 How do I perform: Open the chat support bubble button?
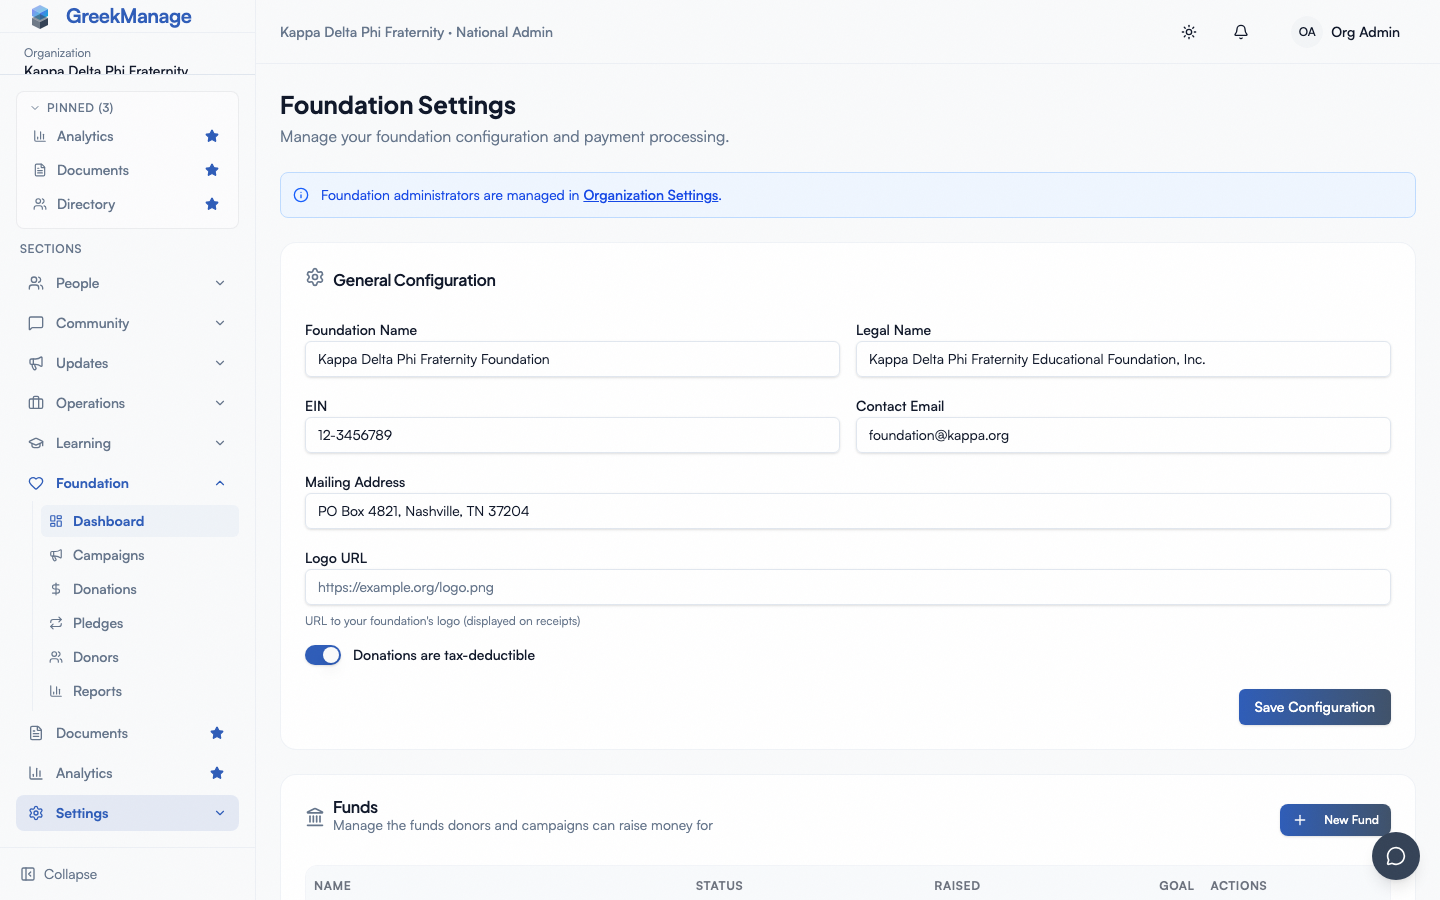click(1396, 856)
